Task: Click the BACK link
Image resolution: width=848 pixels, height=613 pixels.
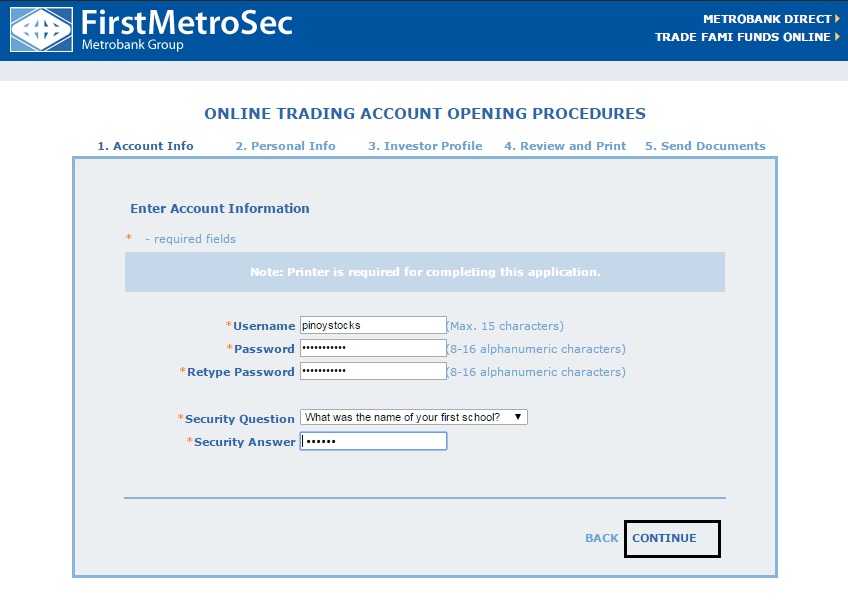Action: coord(603,538)
